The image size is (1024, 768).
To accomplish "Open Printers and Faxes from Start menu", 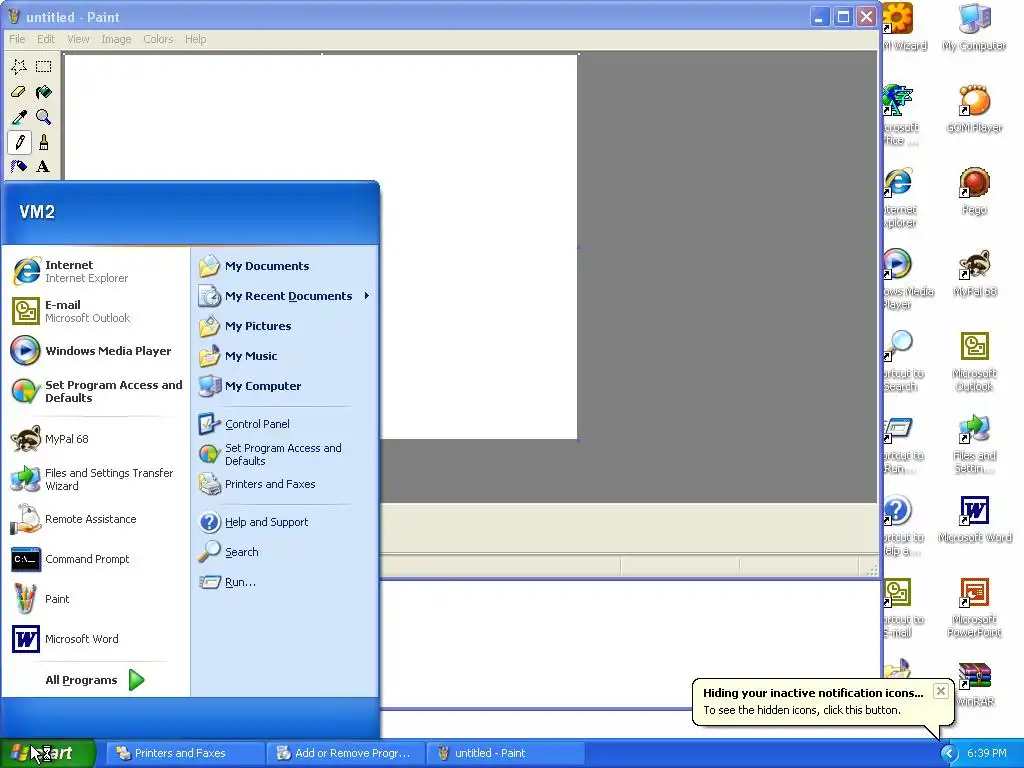I will [285, 484].
